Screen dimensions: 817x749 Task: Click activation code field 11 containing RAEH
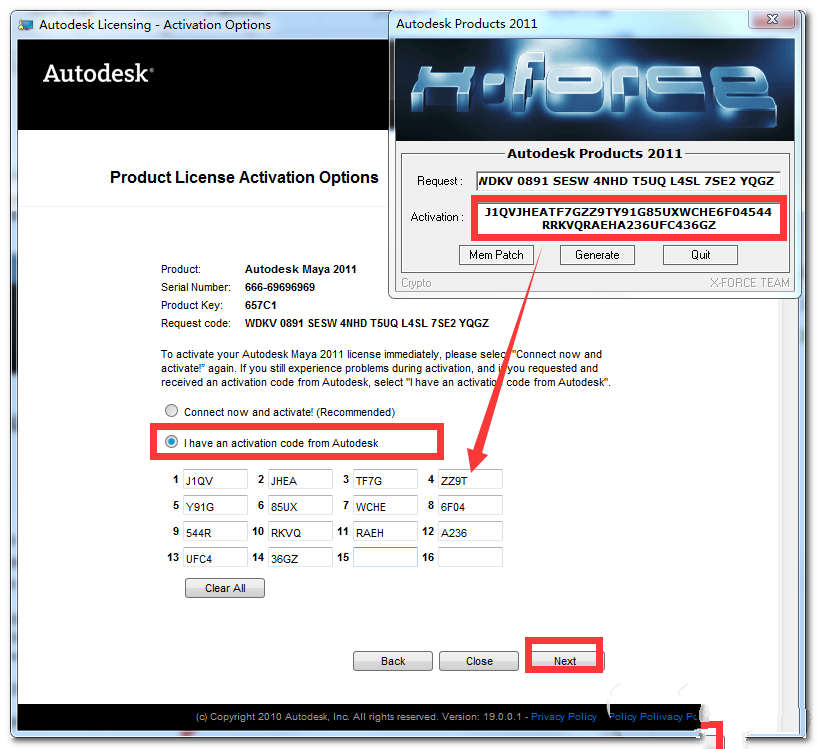385,532
